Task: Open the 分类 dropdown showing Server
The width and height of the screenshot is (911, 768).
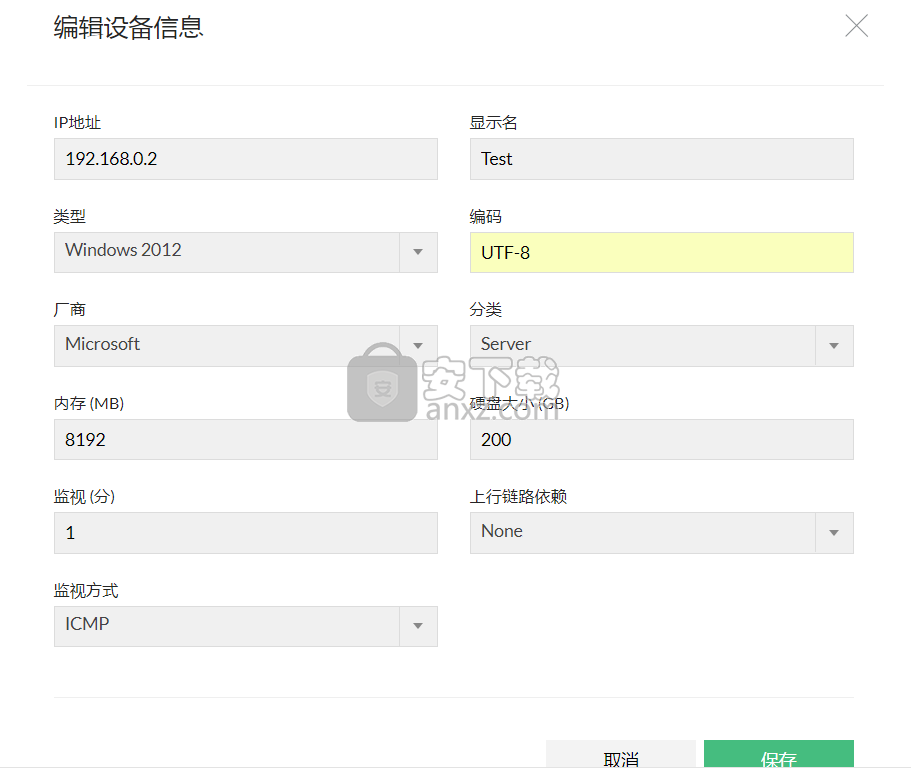Action: (x=662, y=346)
